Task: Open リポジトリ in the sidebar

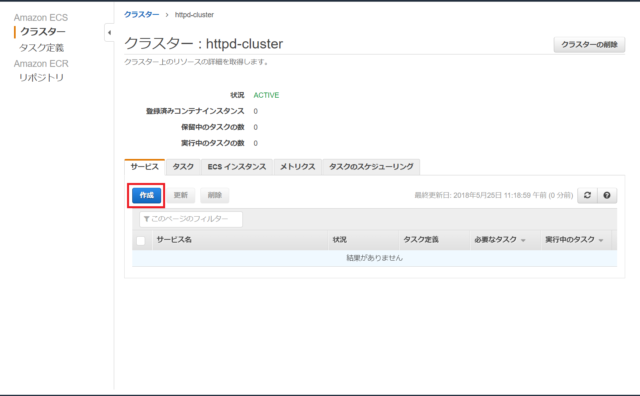Action: 42,78
